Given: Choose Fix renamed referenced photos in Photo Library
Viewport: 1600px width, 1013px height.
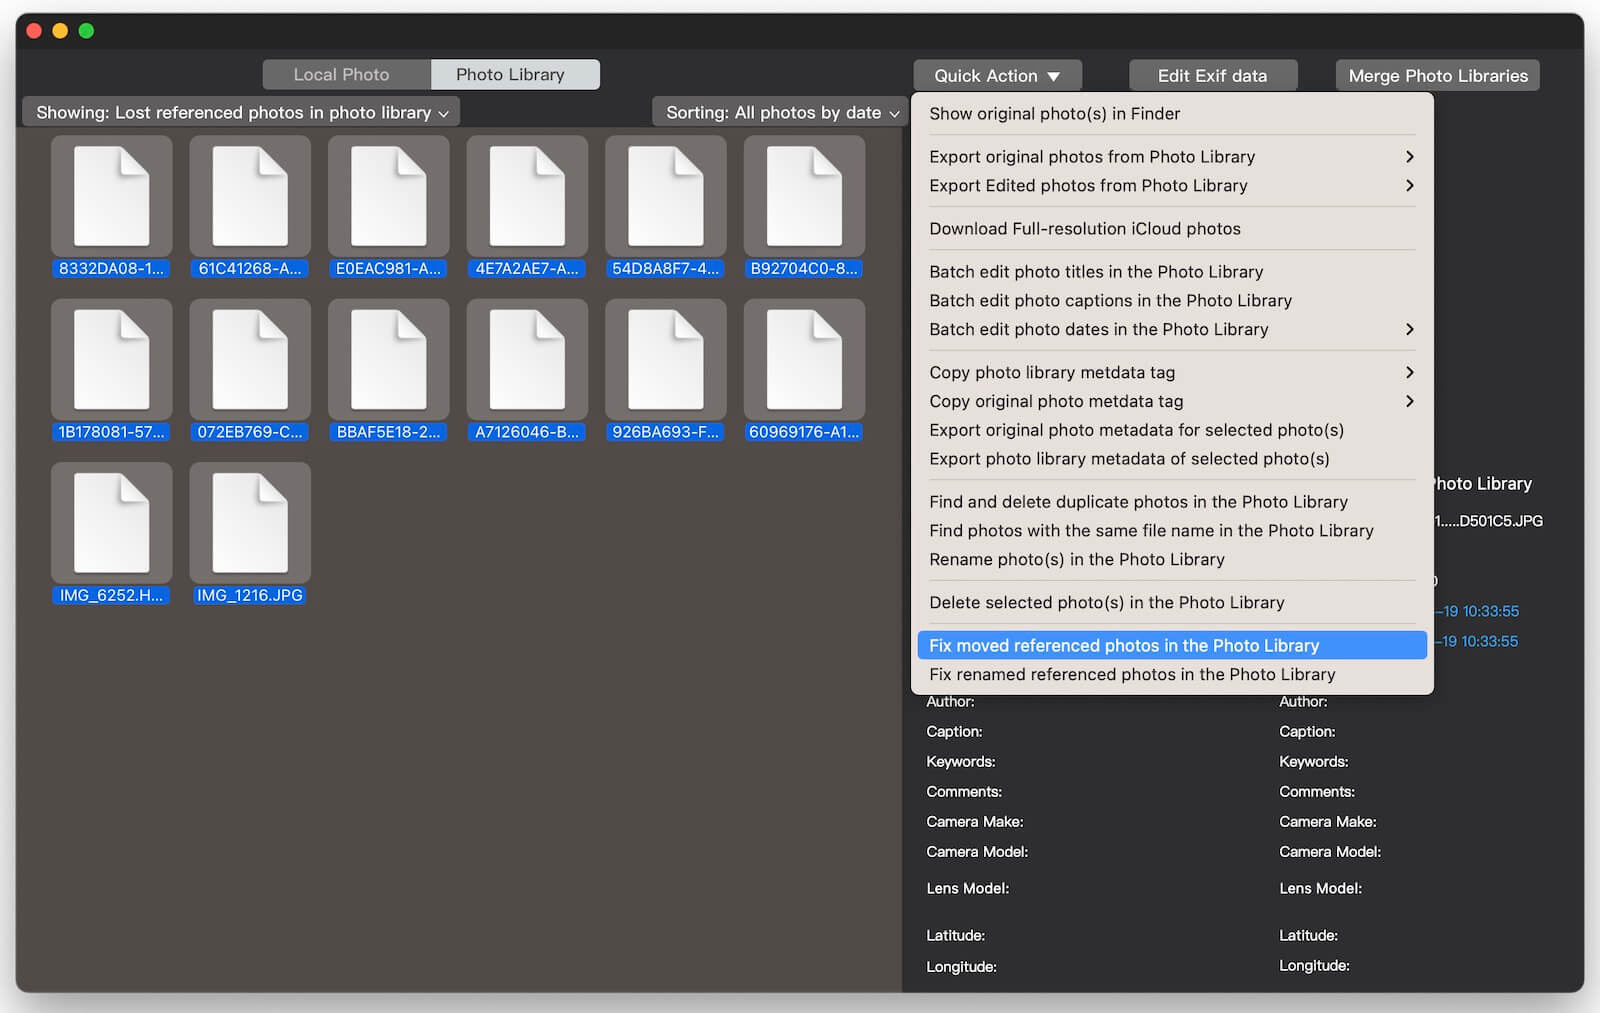Looking at the screenshot, I should click(x=1172, y=675).
